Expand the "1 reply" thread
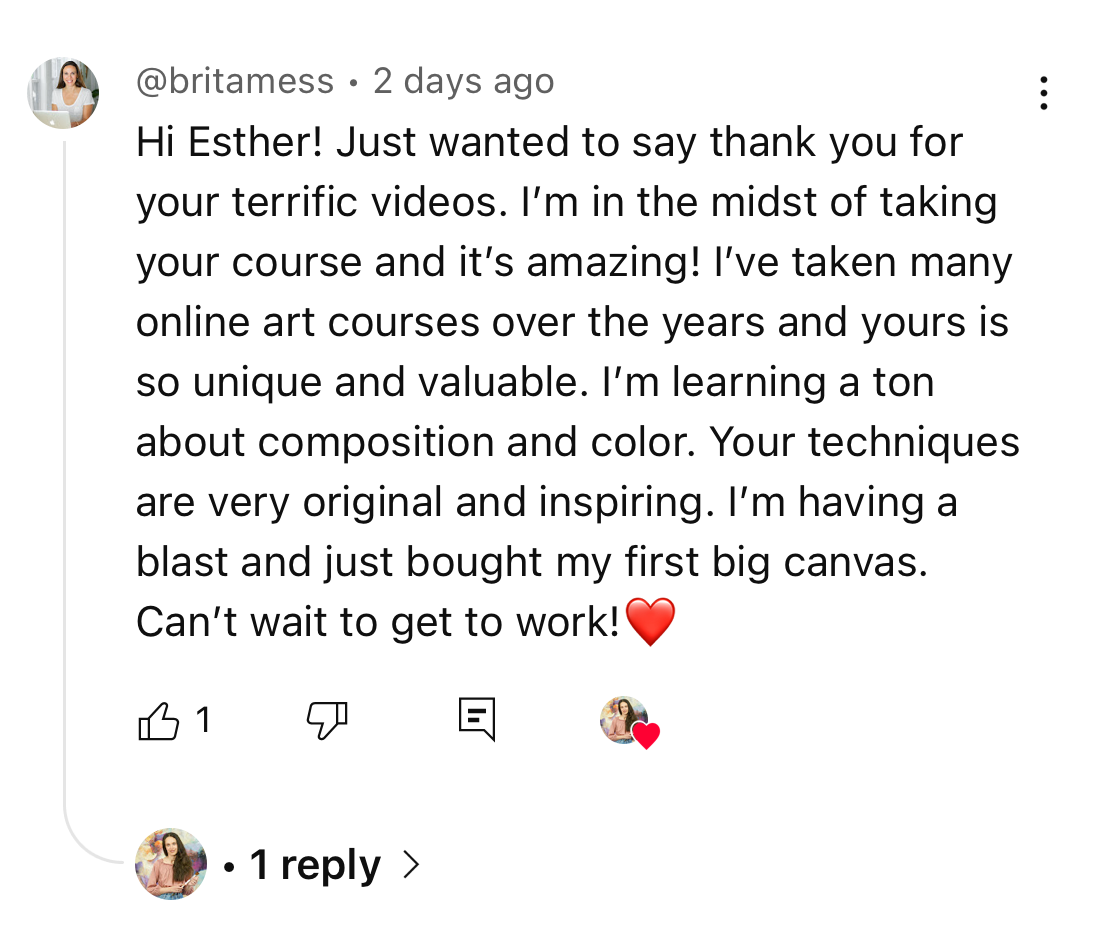 (x=314, y=865)
